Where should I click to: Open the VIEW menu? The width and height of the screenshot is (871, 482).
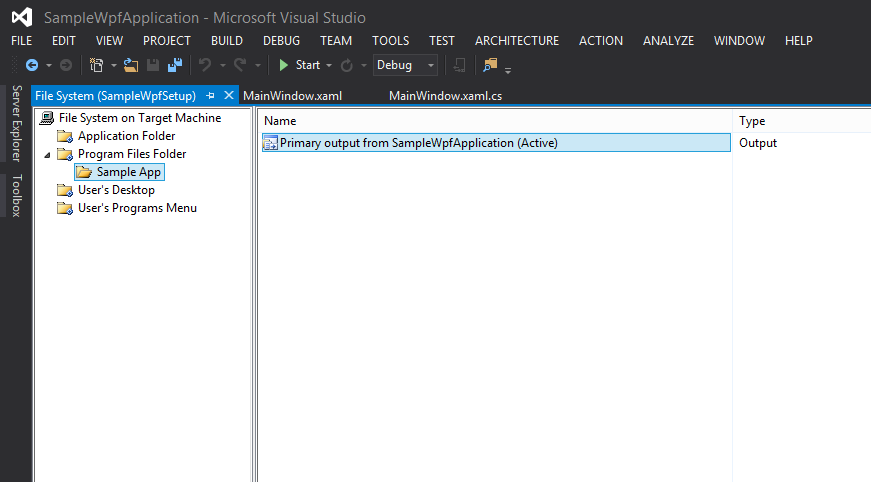pos(109,41)
